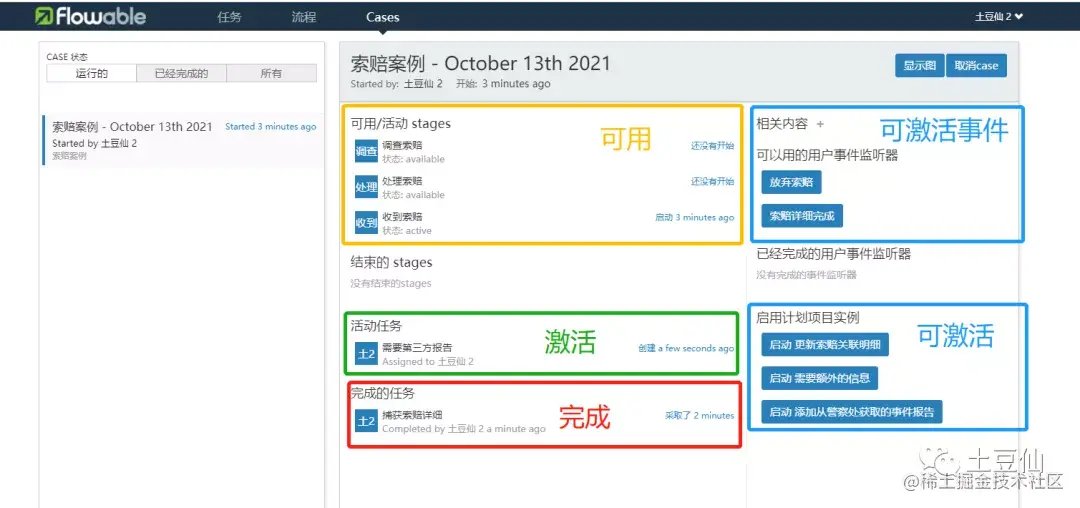
Task: Add related content with the plus icon
Action: [x=820, y=125]
